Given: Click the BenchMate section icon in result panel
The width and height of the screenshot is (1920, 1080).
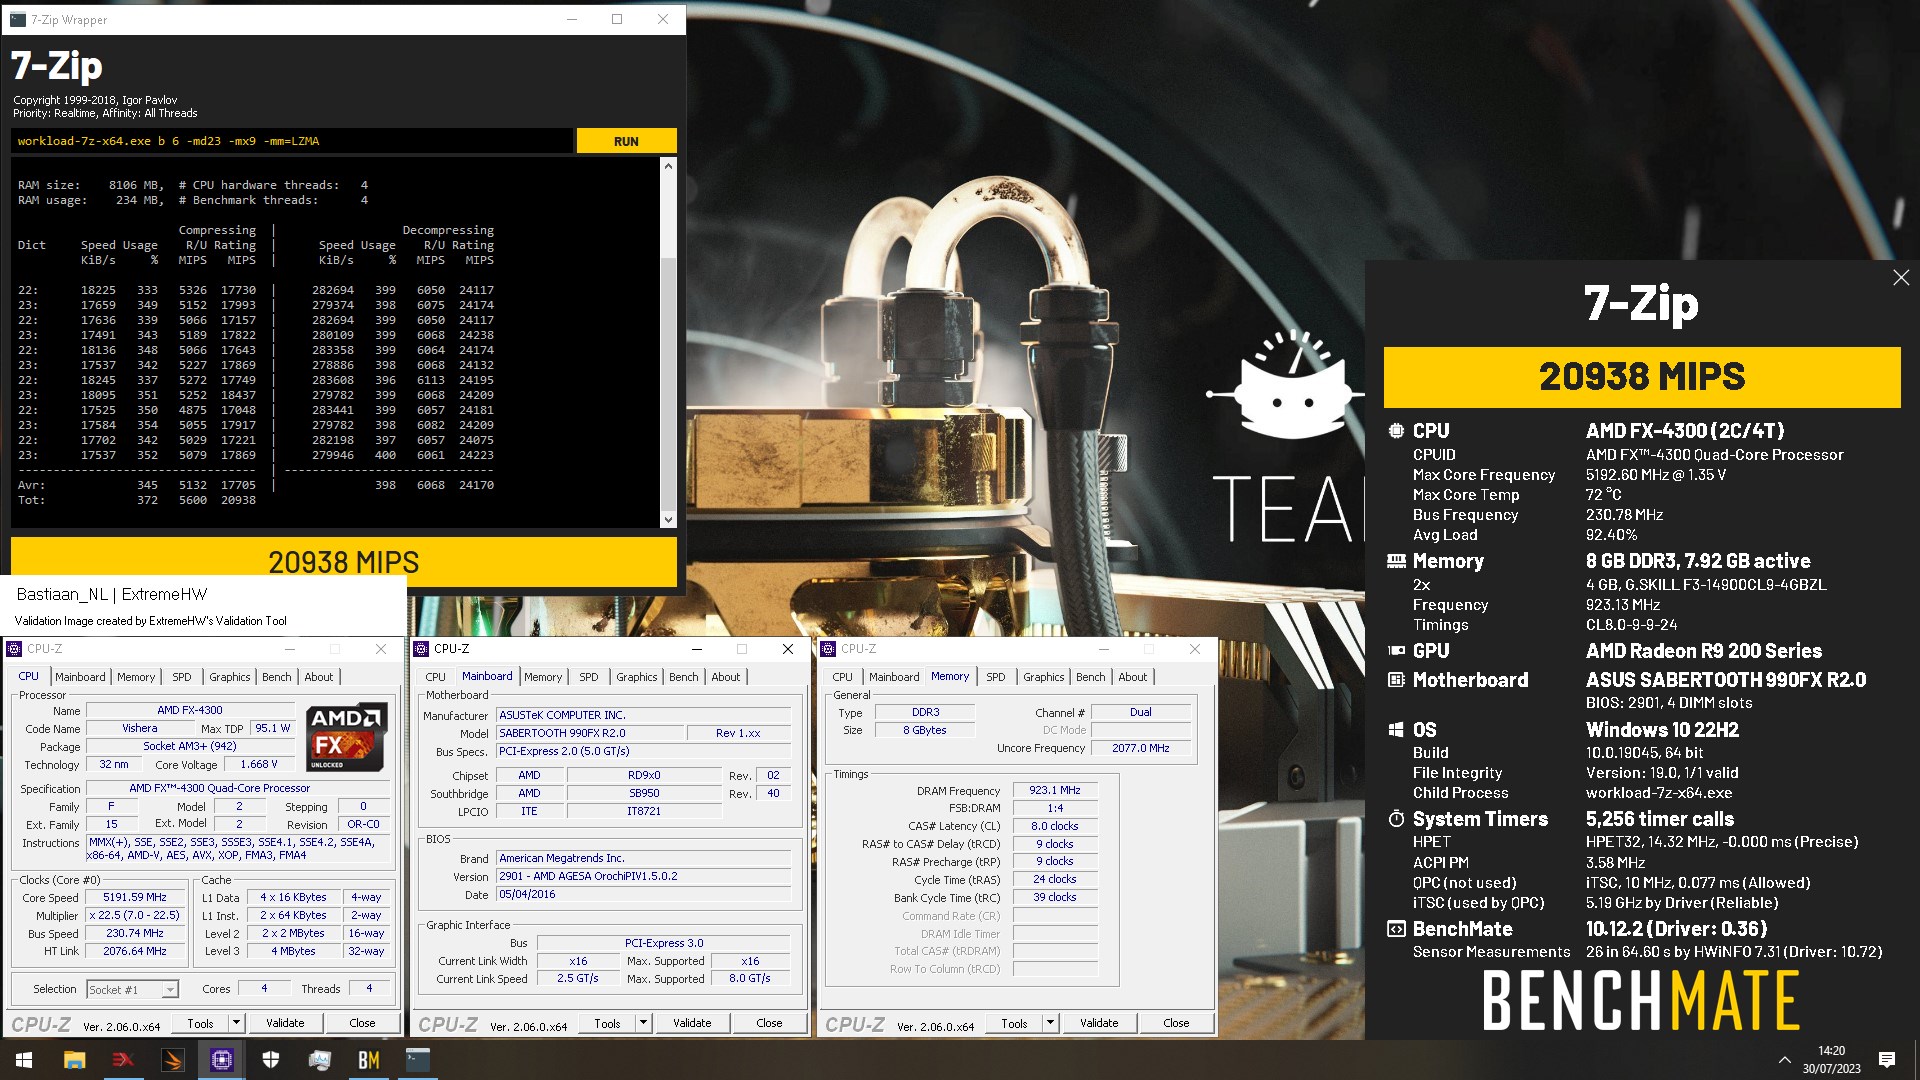Looking at the screenshot, I should [1396, 929].
